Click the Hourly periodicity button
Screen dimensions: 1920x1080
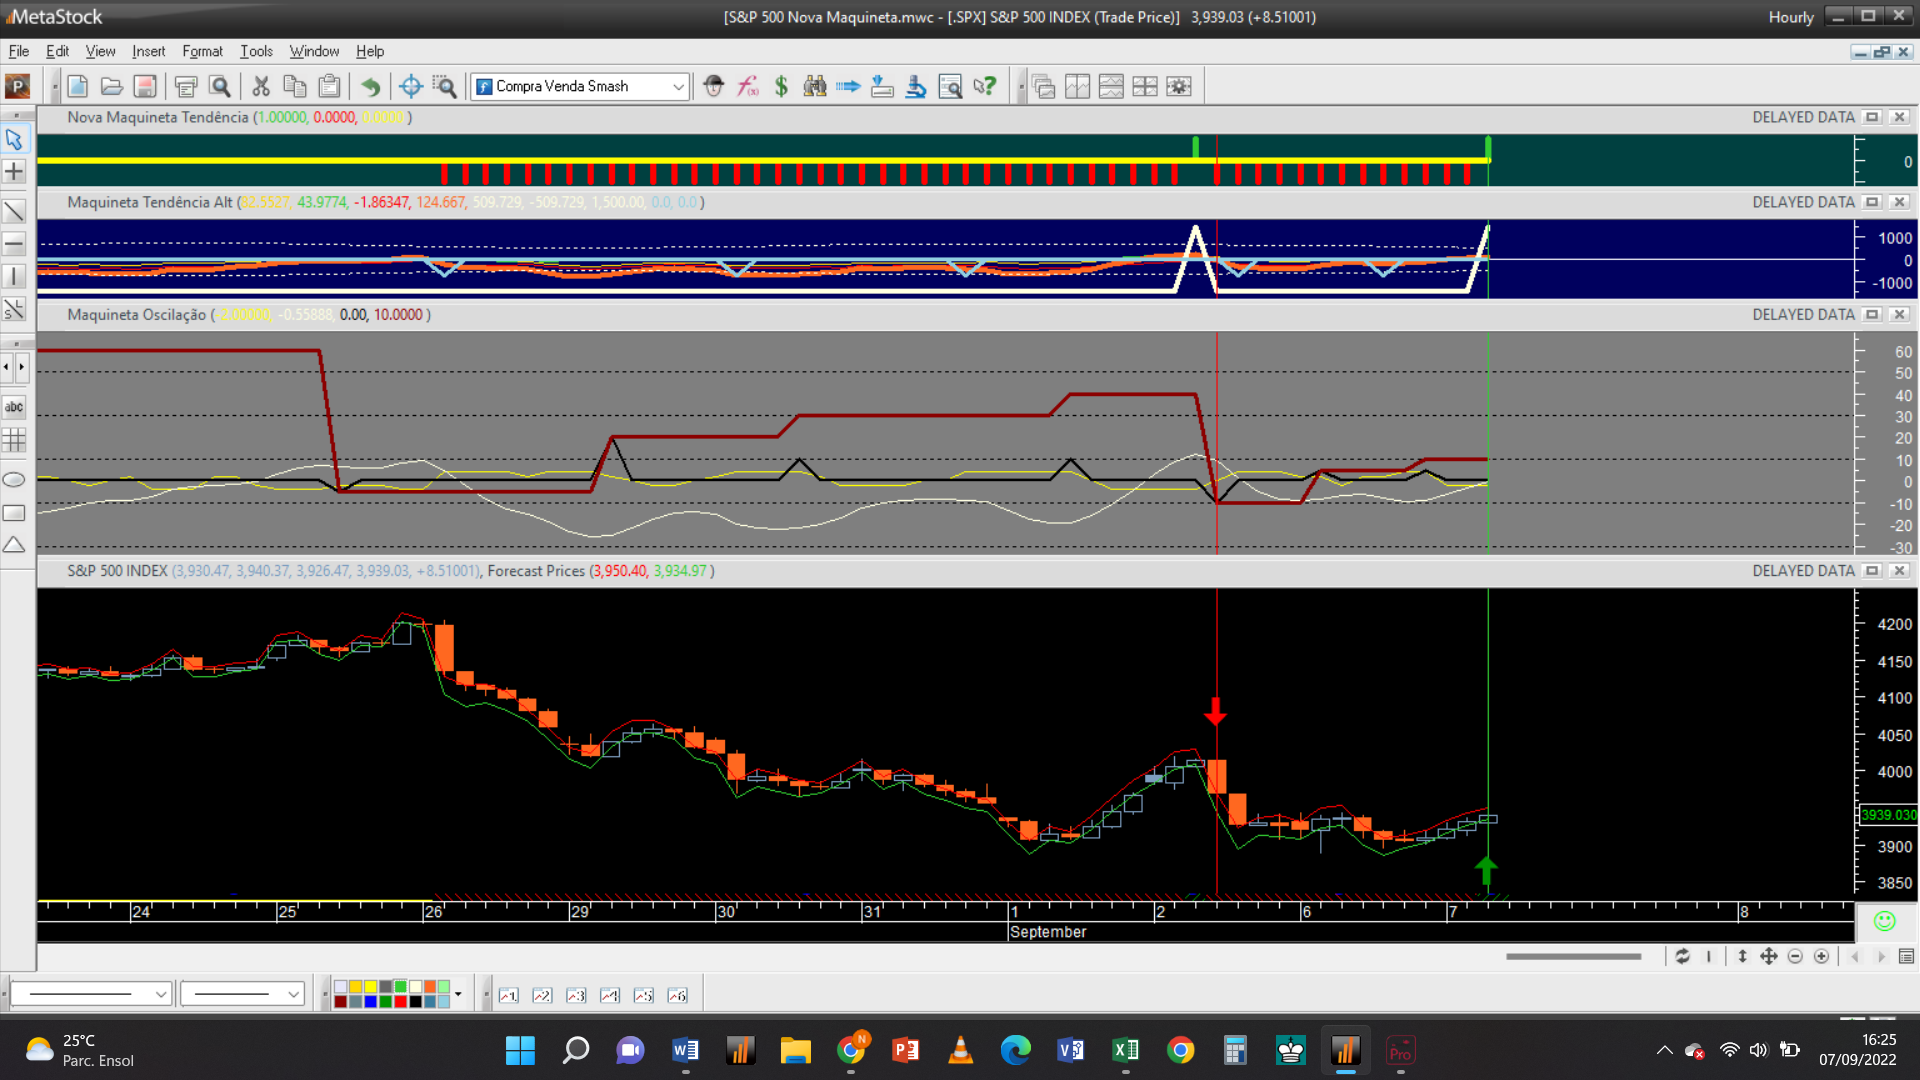coord(1790,17)
